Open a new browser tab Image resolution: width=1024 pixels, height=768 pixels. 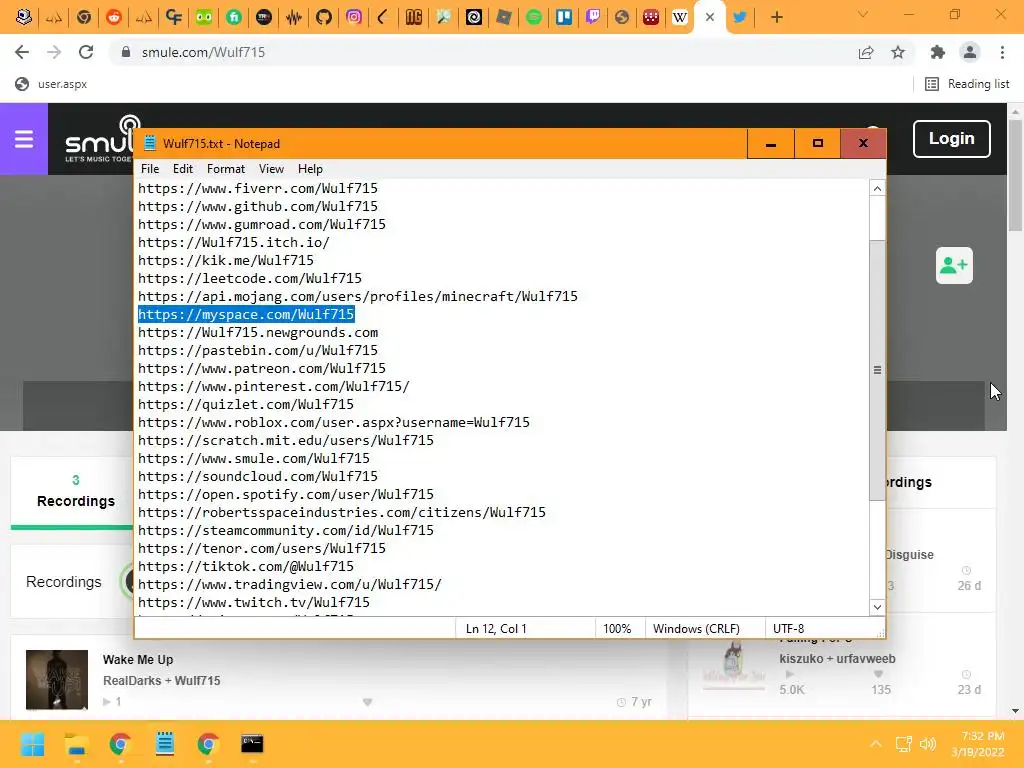[x=776, y=17]
